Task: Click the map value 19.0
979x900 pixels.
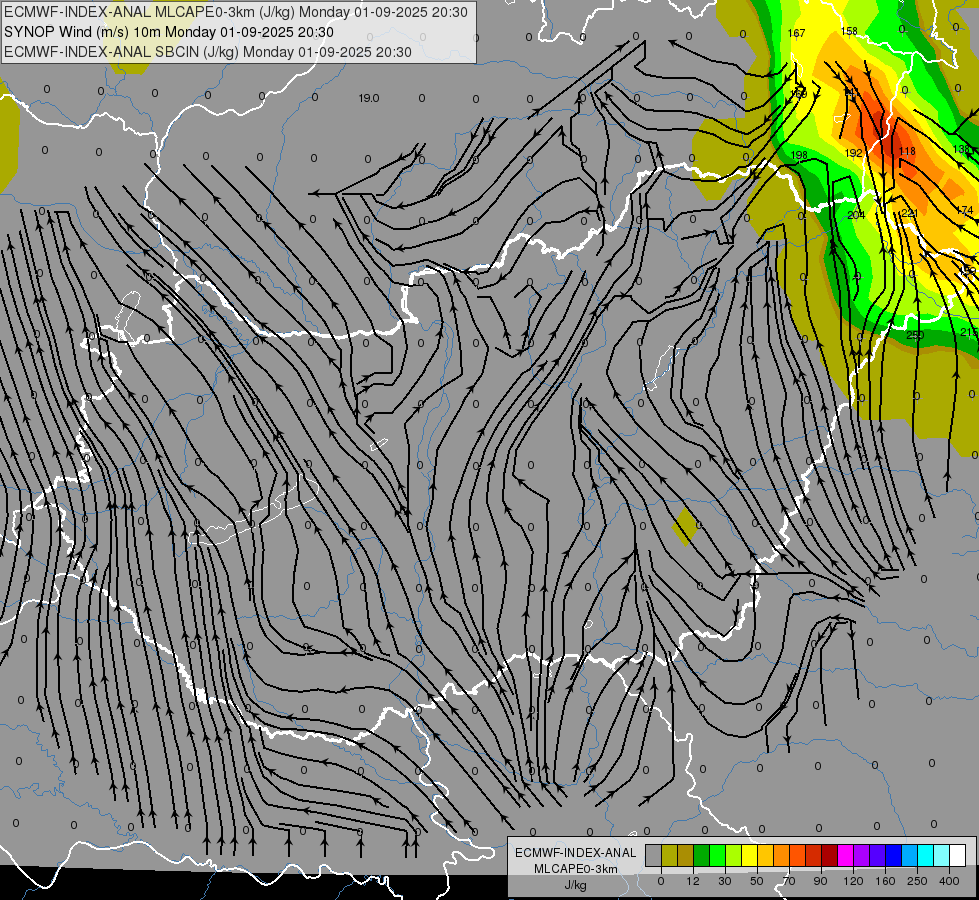Action: 369,98
